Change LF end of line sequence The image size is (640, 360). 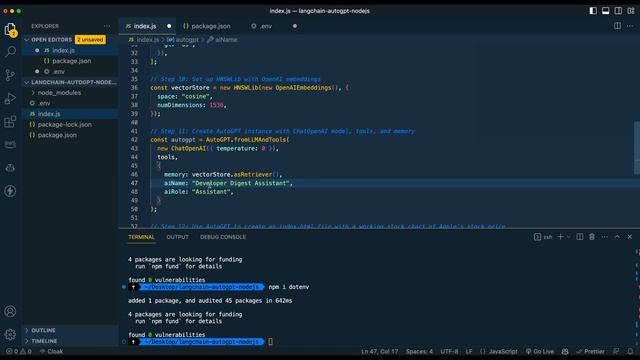click(469, 351)
